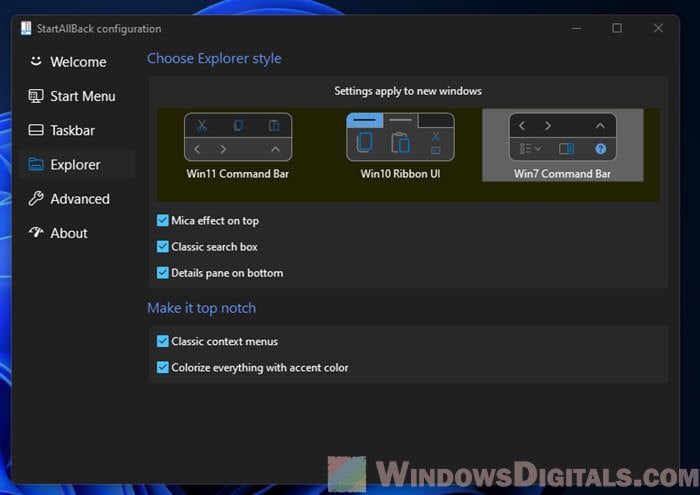Viewport: 700px width, 495px height.
Task: Select the Explorer section in sidebar
Action: pyautogui.click(x=76, y=165)
